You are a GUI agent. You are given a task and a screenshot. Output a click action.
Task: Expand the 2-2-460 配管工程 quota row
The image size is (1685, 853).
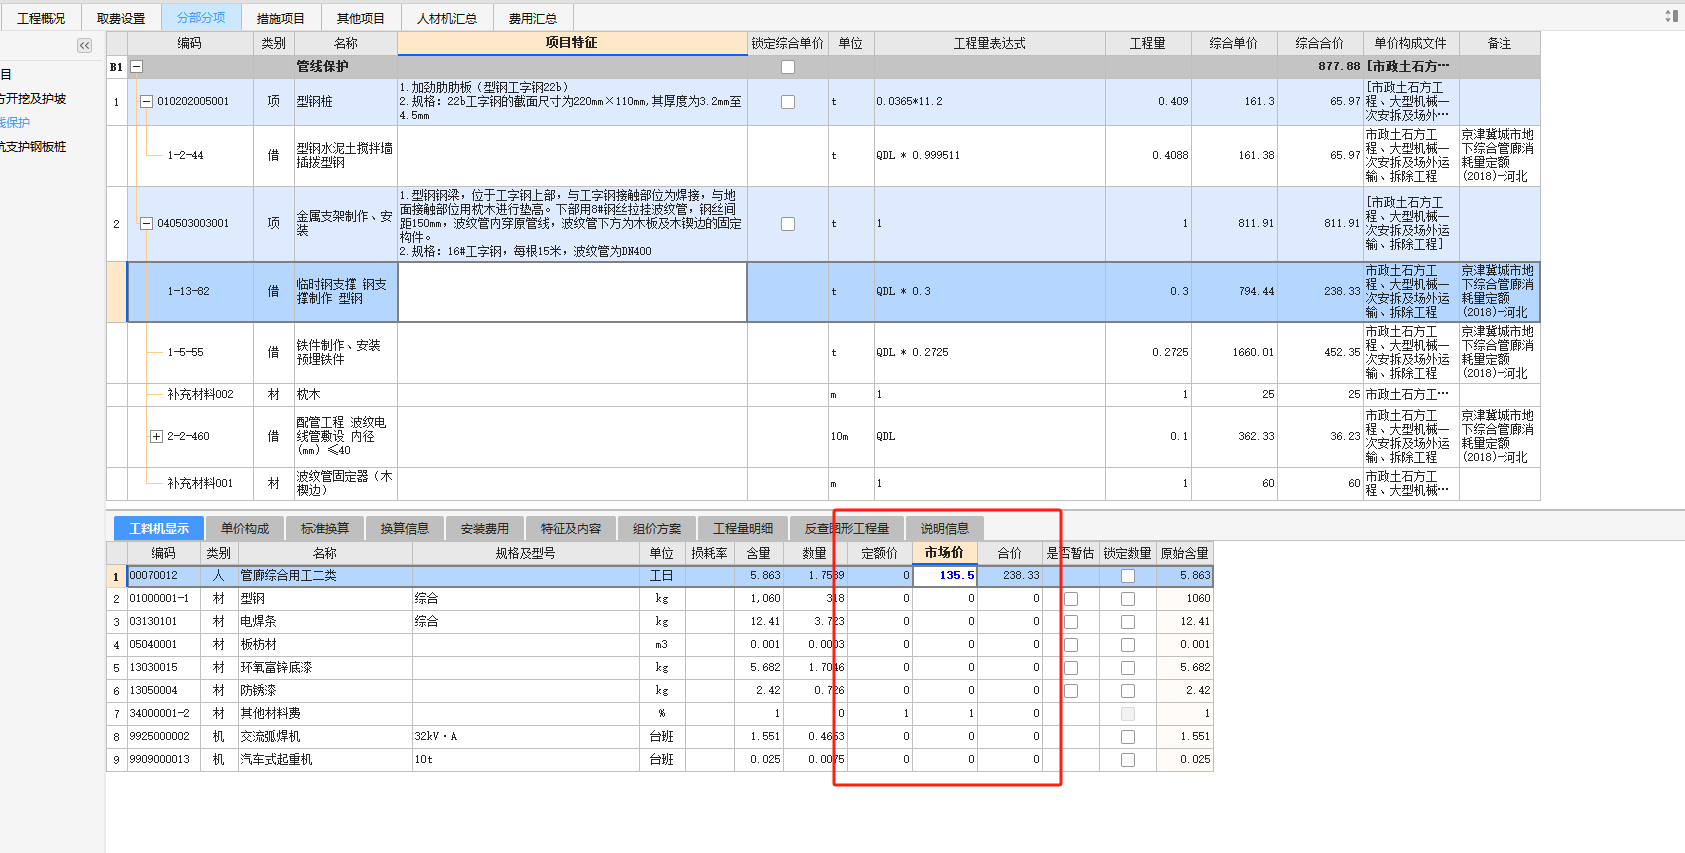pos(156,437)
